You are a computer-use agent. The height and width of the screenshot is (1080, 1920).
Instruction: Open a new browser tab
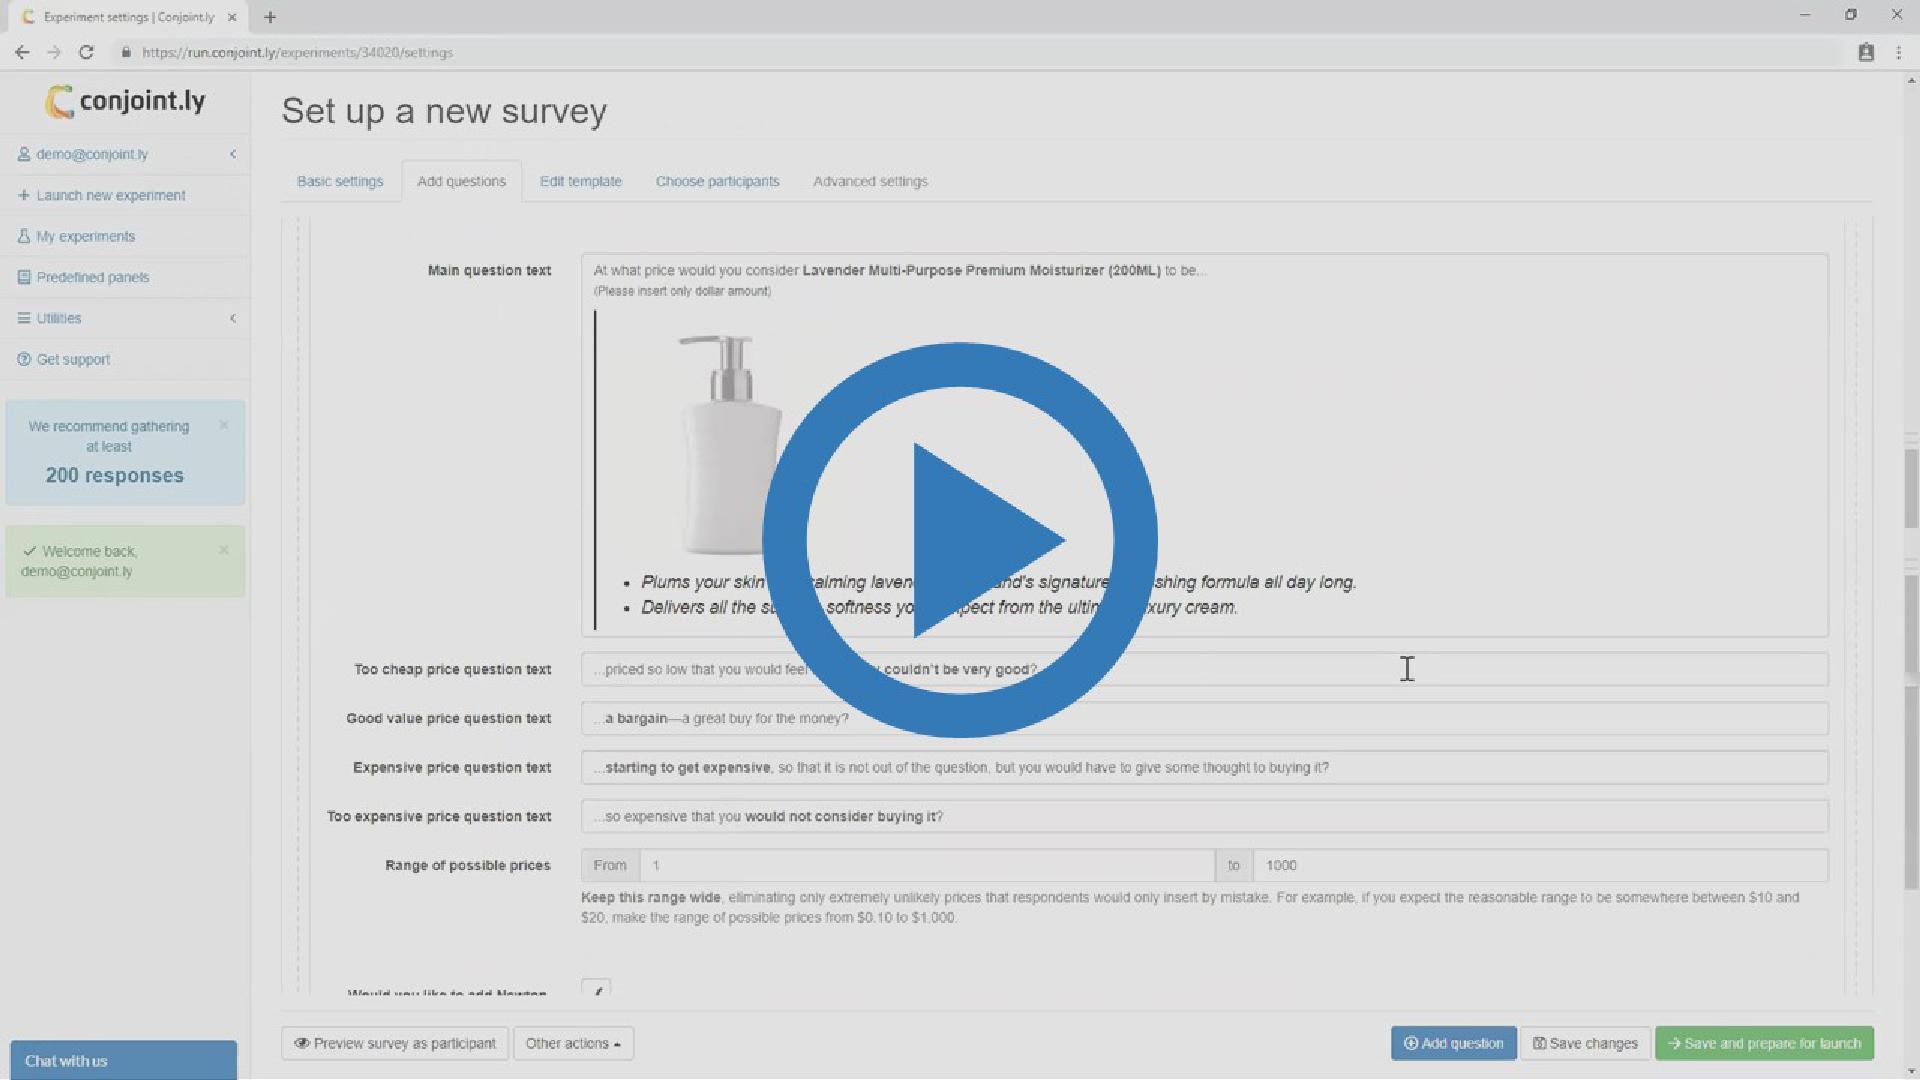270,17
